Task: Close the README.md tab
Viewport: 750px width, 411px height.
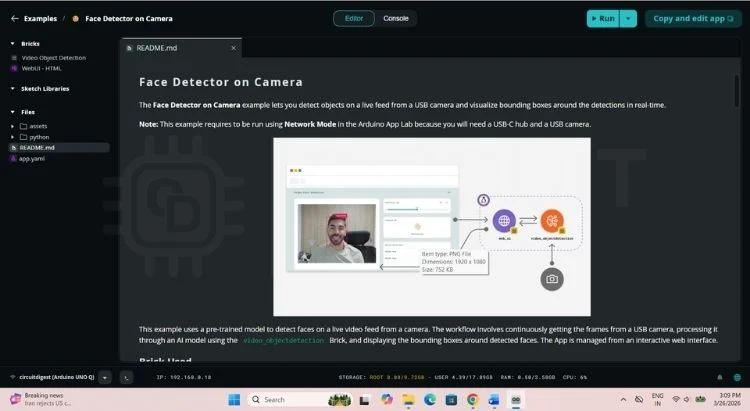Action: 233,48
